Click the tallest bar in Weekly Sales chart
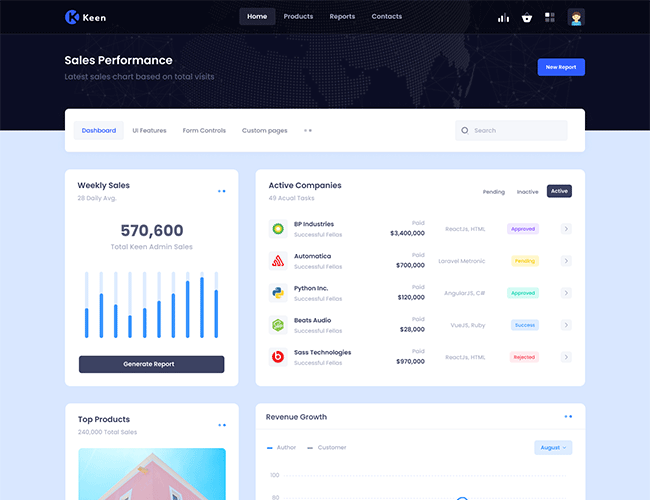 (201, 307)
